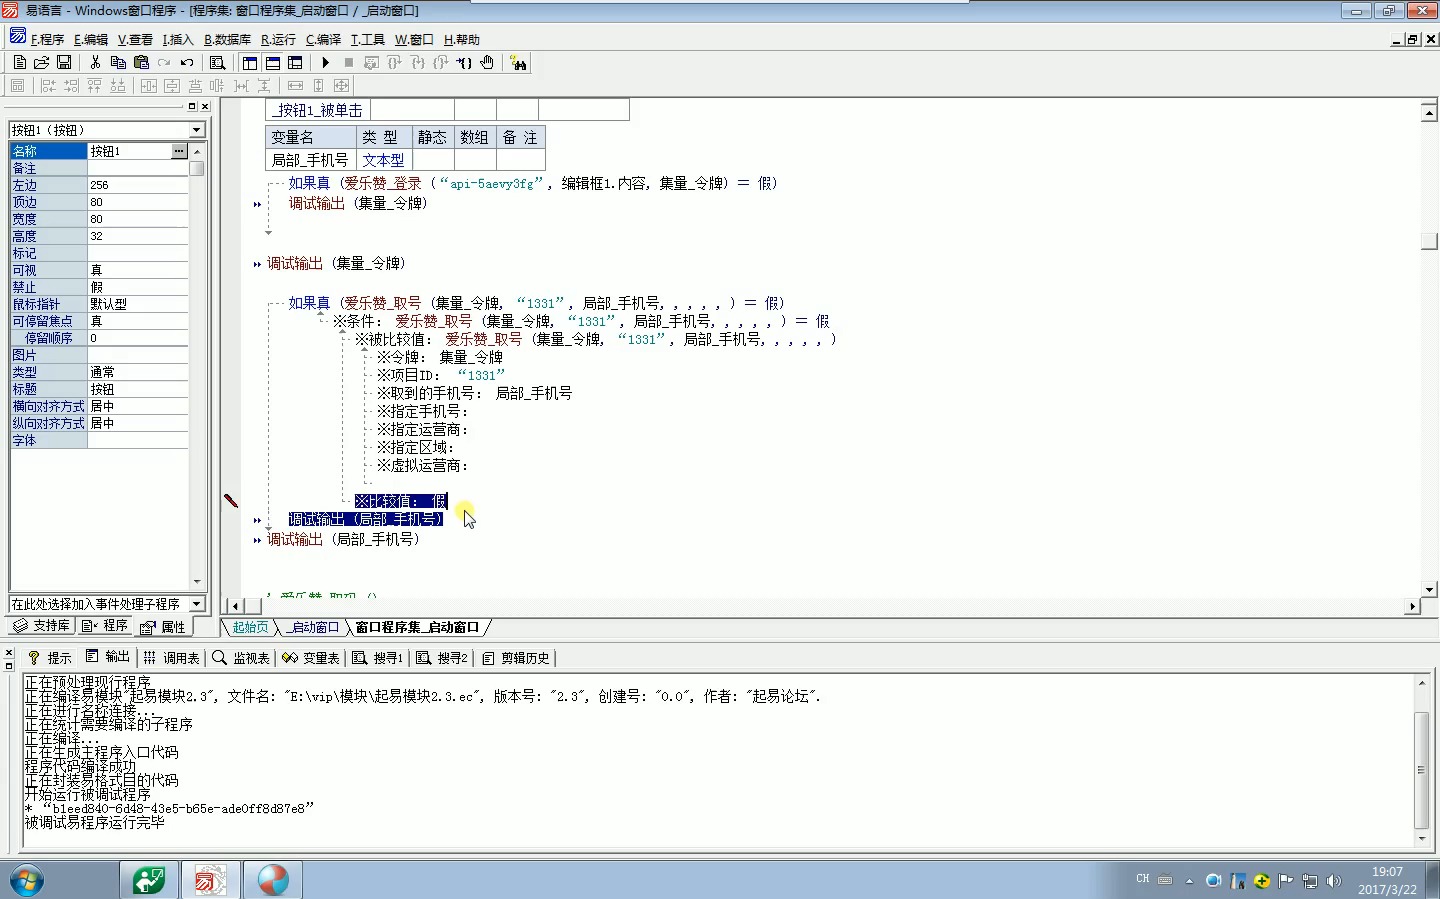Screen dimensions: 1440x899
Task: Open the F.程序 menu
Action: (x=47, y=40)
